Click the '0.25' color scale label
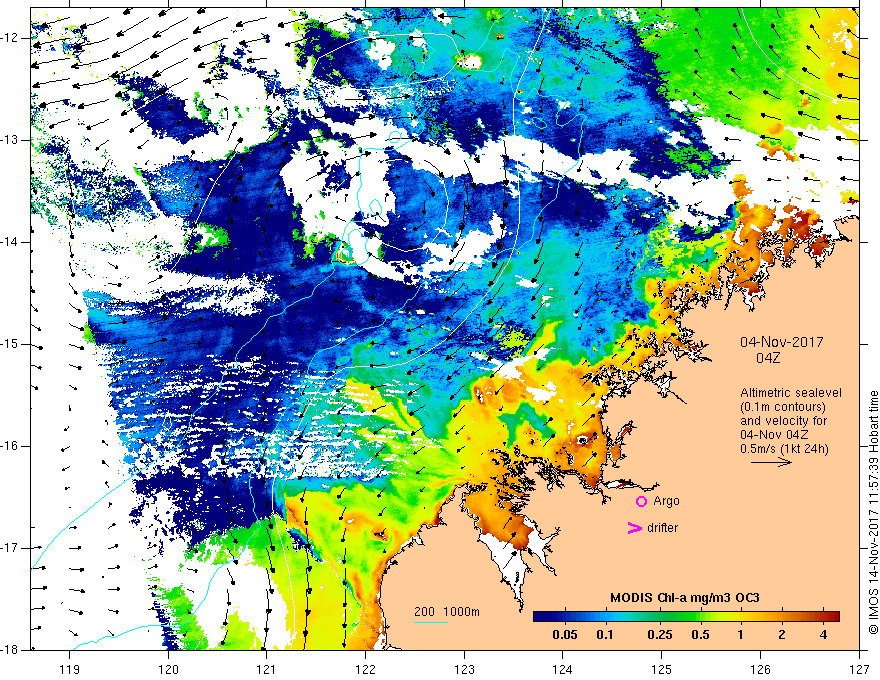This screenshot has height=680, width=880. 659,635
